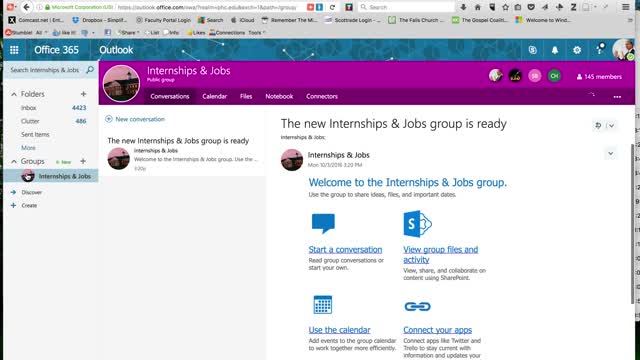The height and width of the screenshot is (360, 640).
Task: Click the reading pane vertical scrollbar
Action: click(633, 224)
